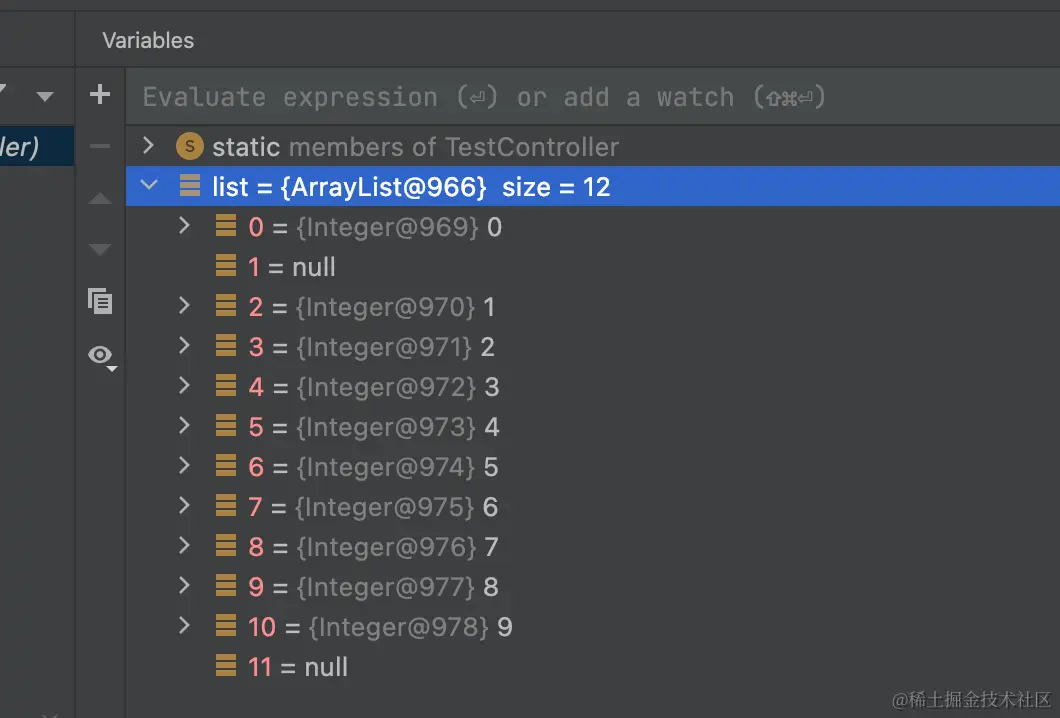Click the New Watch plus icon
1060x718 pixels.
pyautogui.click(x=100, y=95)
